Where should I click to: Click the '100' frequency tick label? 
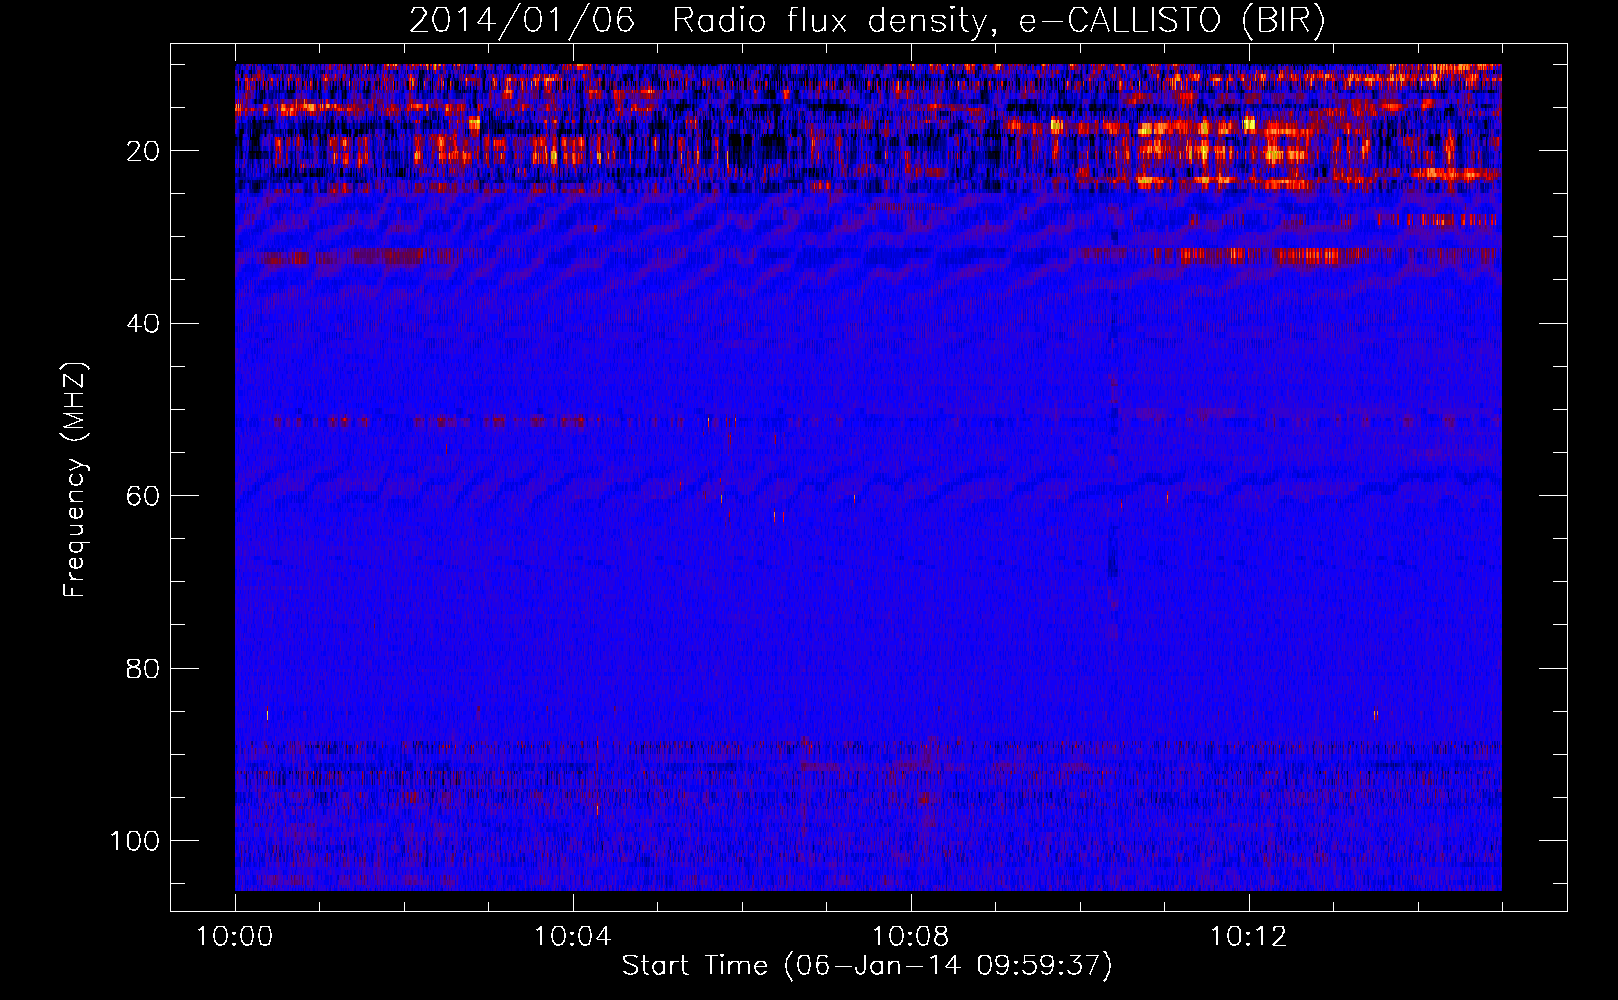coord(135,841)
